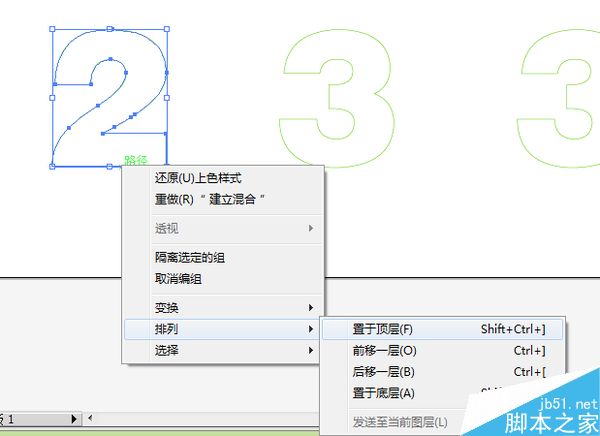The image size is (600, 436).
Task: Open the disabled 透视 submenu entry
Action: [223, 229]
